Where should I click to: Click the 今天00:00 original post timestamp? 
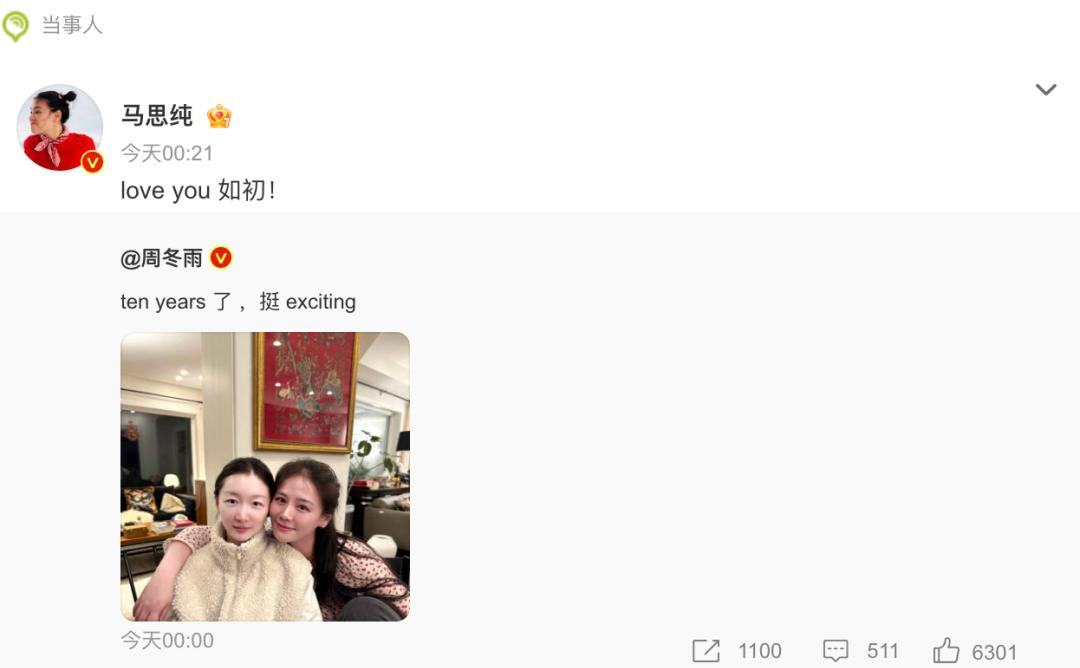click(x=167, y=640)
